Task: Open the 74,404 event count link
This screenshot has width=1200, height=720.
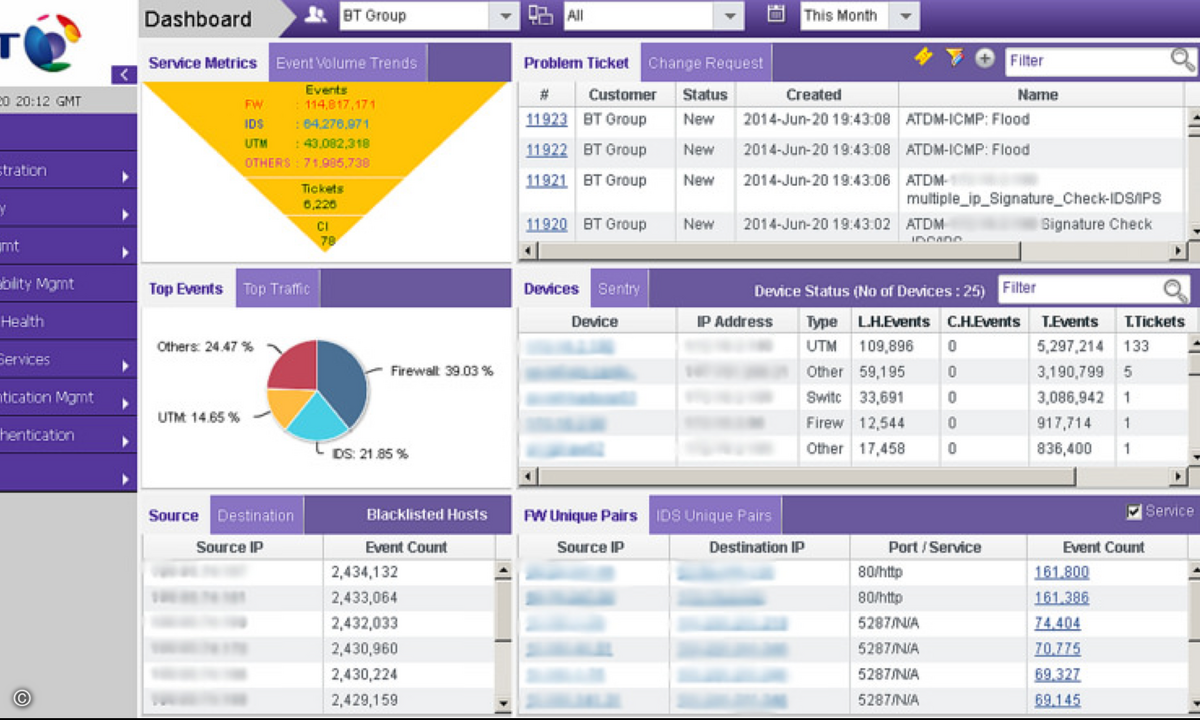Action: pos(1058,623)
